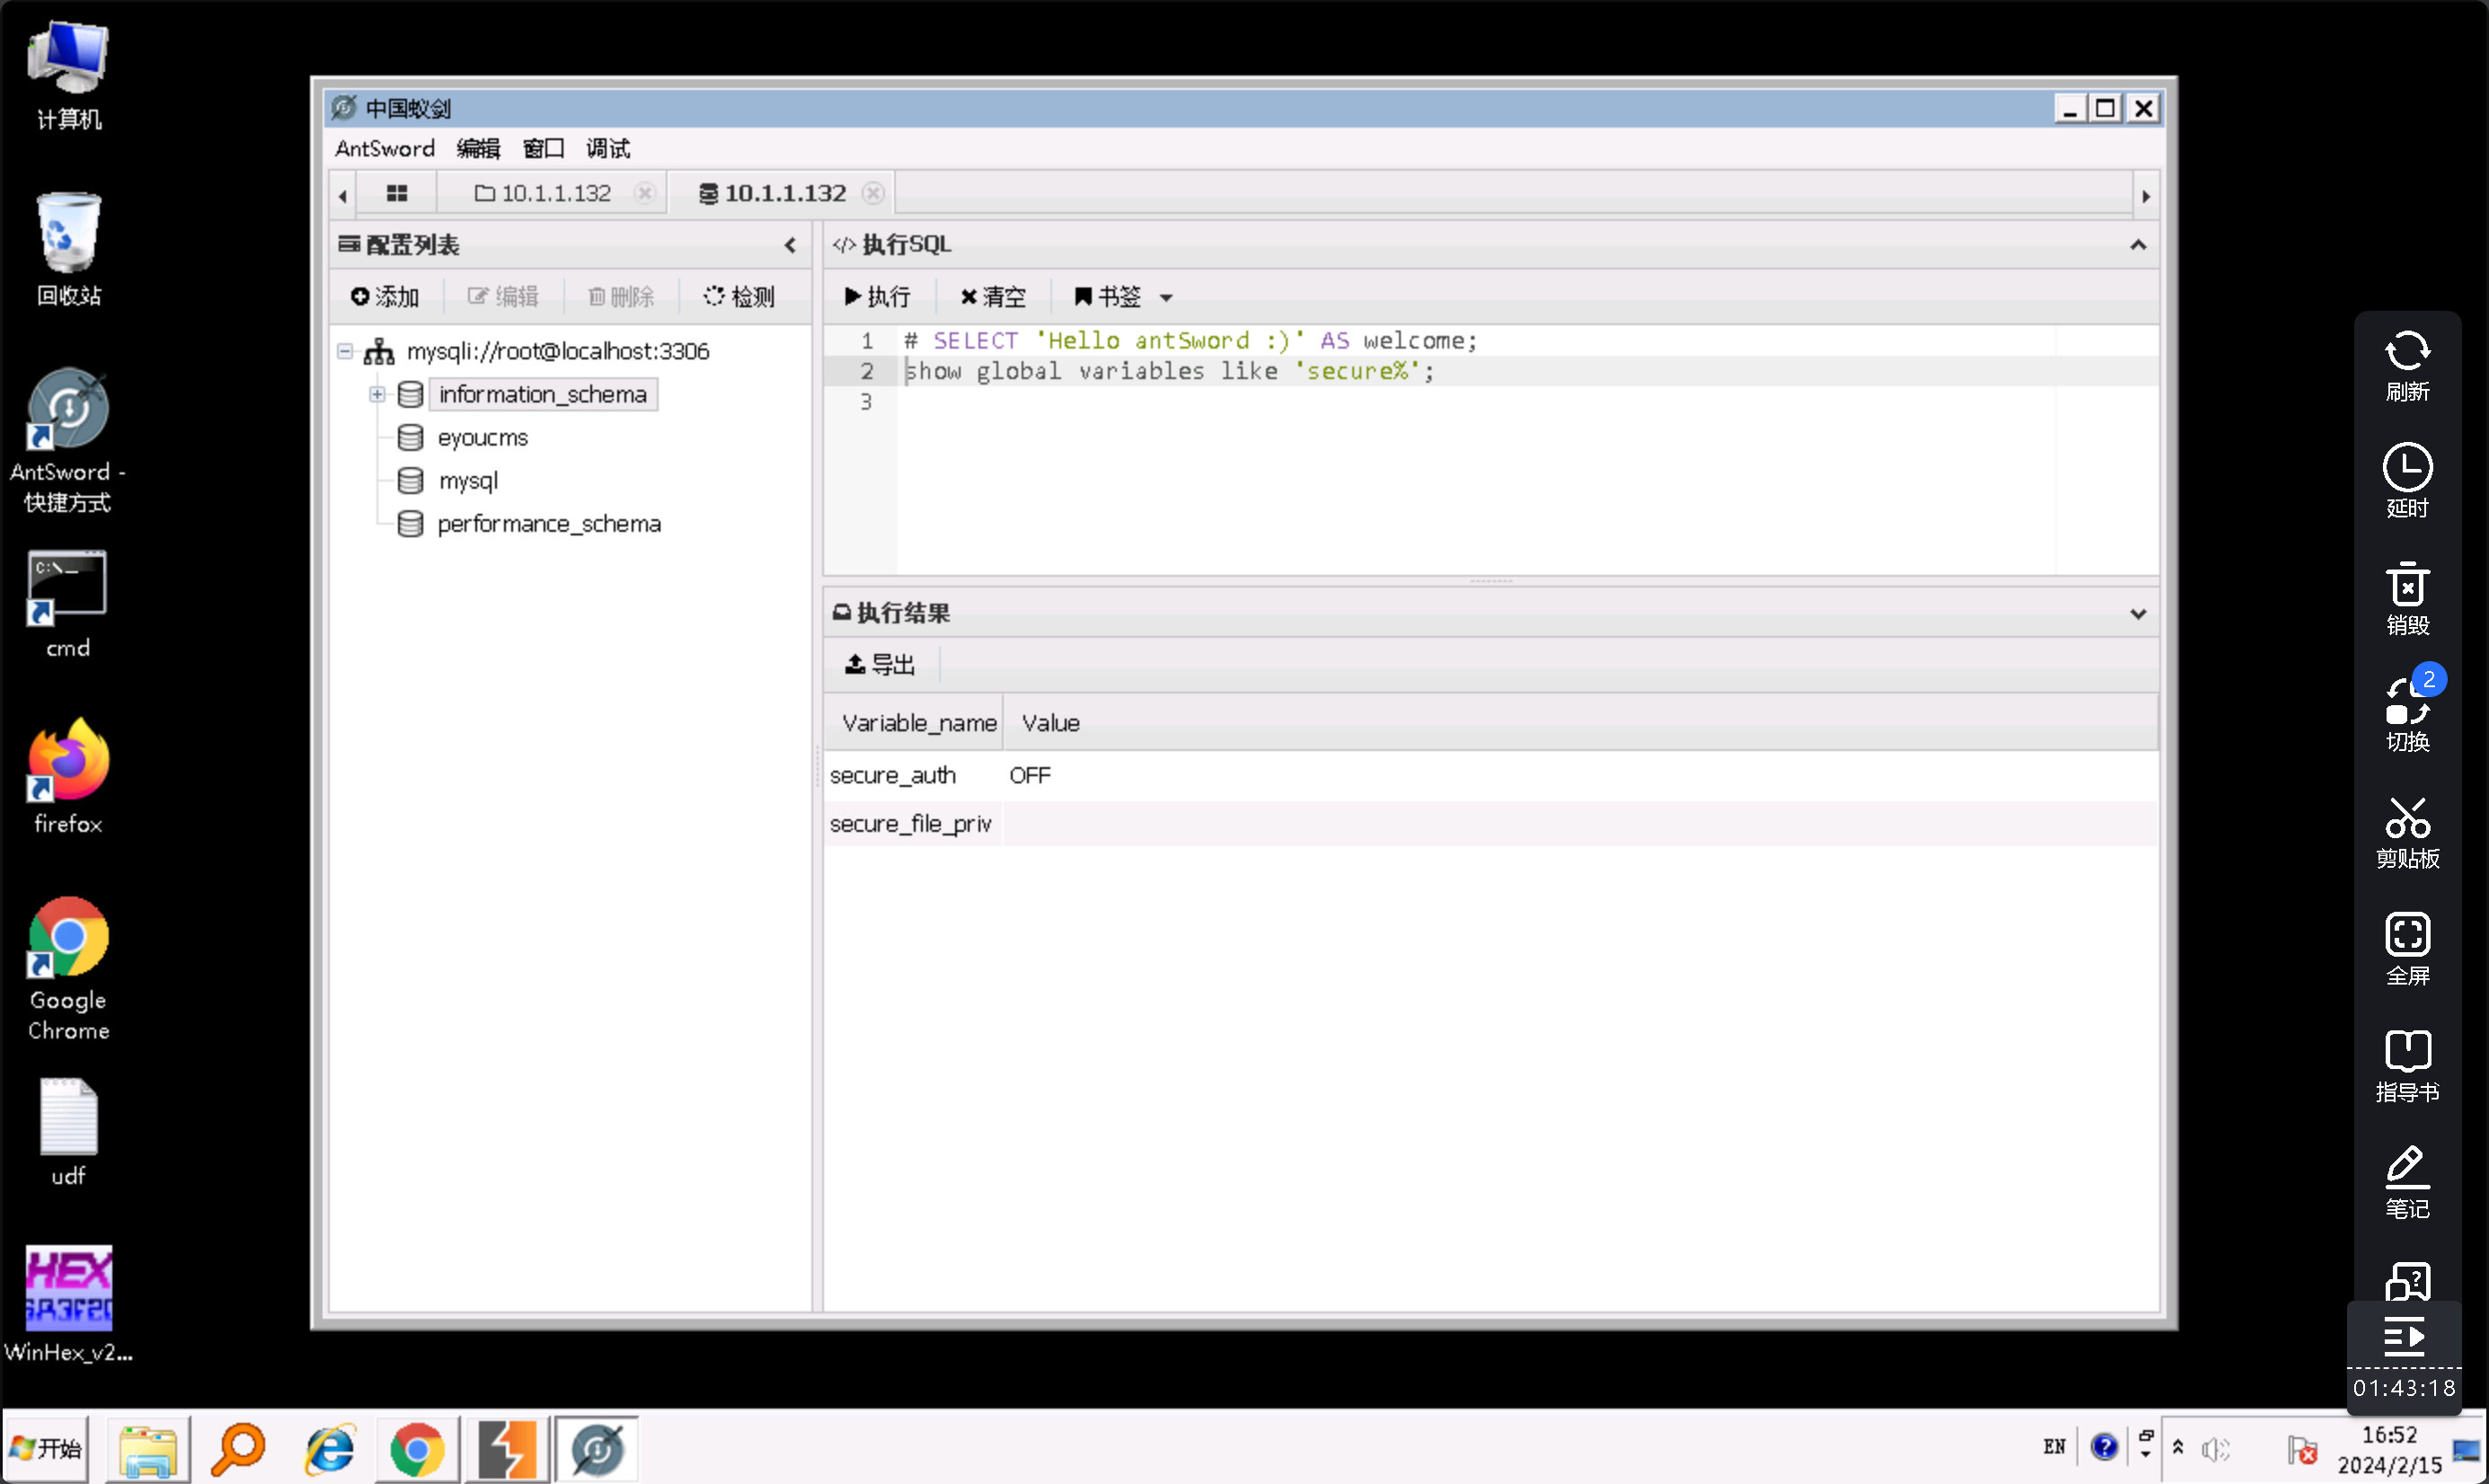Image resolution: width=2489 pixels, height=1484 pixels.
Task: Open the home grid tab icon
Action: tap(397, 193)
